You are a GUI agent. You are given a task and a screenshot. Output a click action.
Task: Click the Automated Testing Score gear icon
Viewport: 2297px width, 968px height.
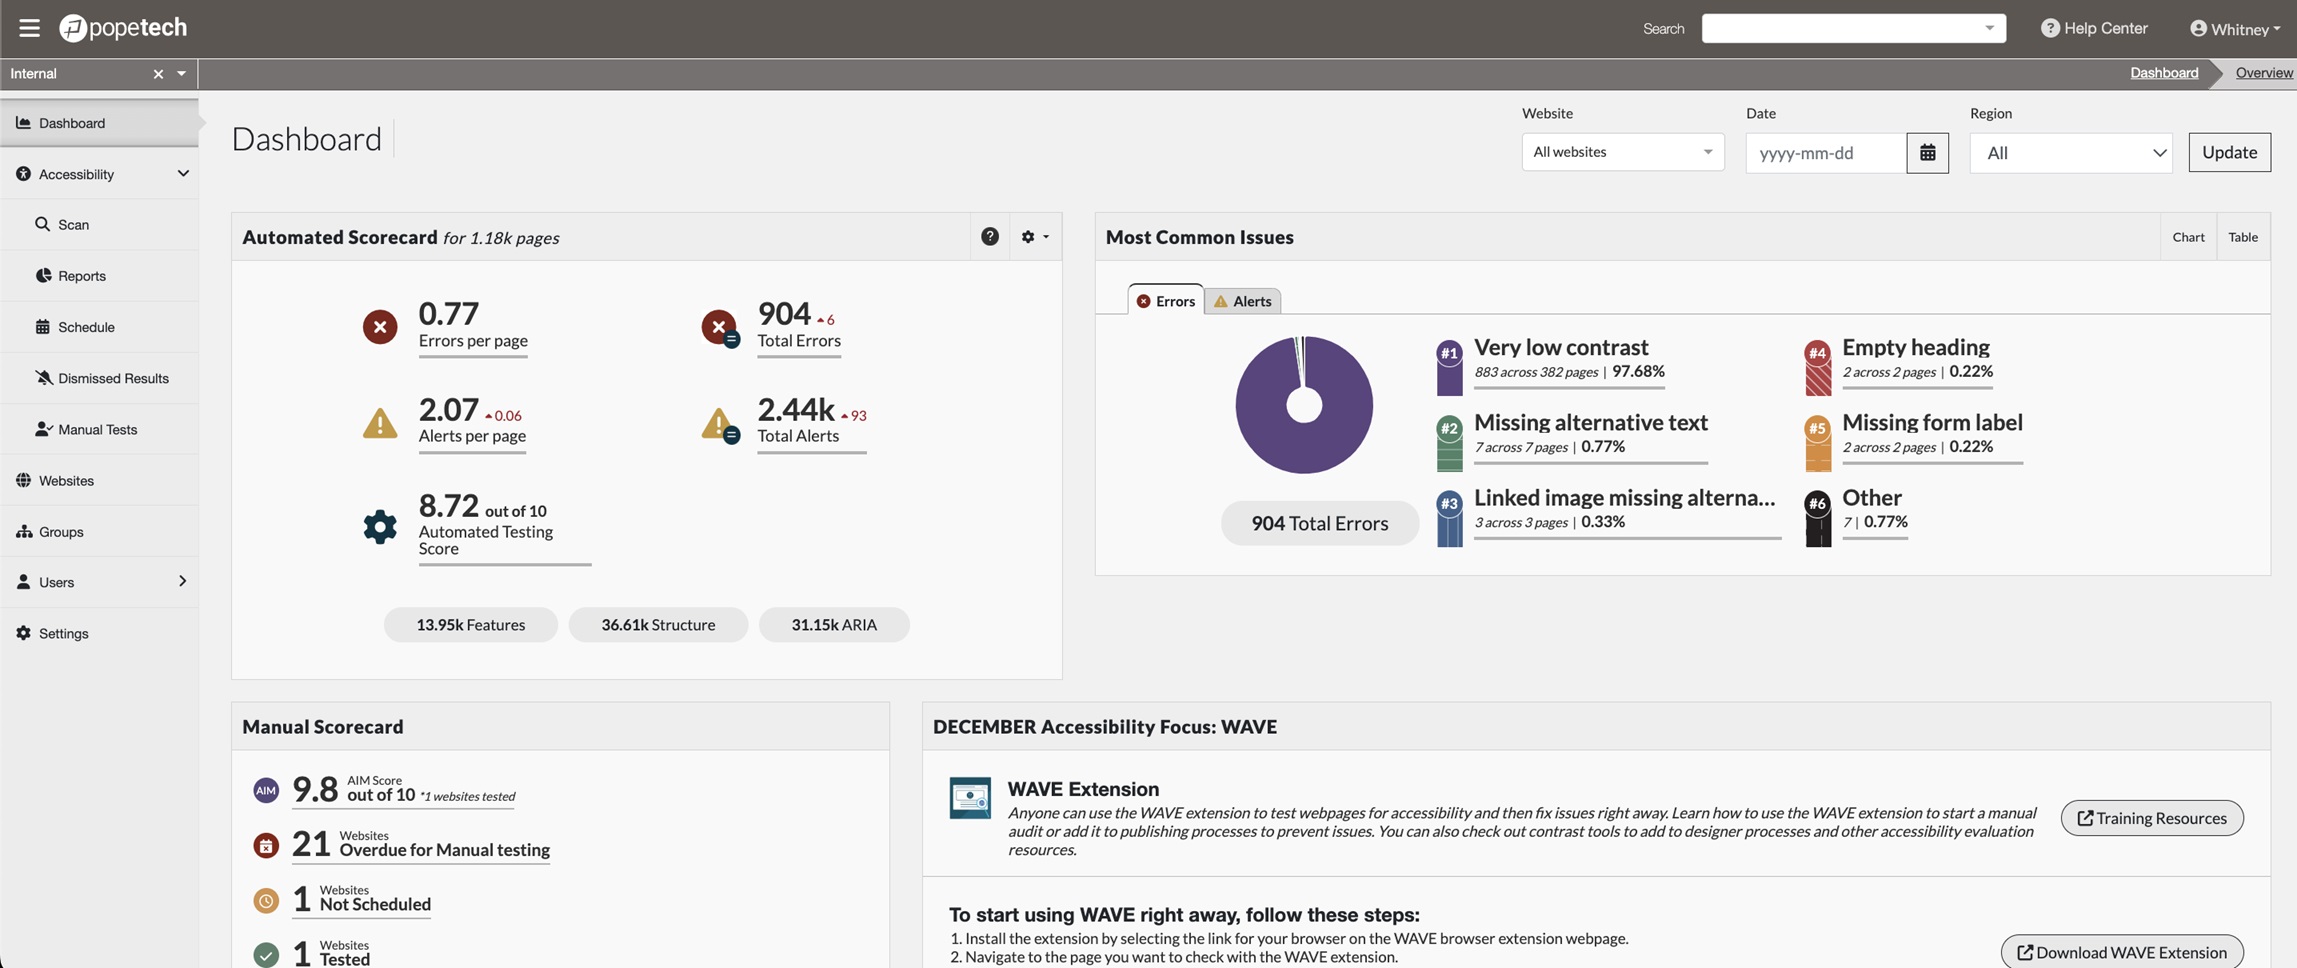click(x=380, y=527)
